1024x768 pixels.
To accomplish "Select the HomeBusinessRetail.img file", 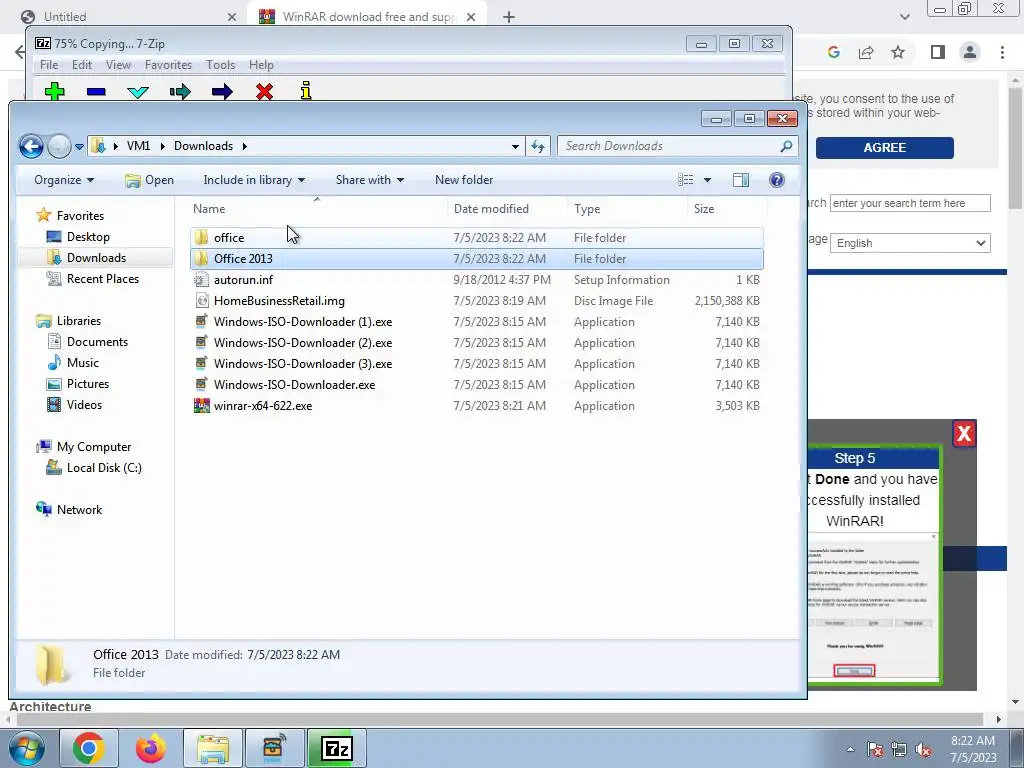I will coord(279,301).
